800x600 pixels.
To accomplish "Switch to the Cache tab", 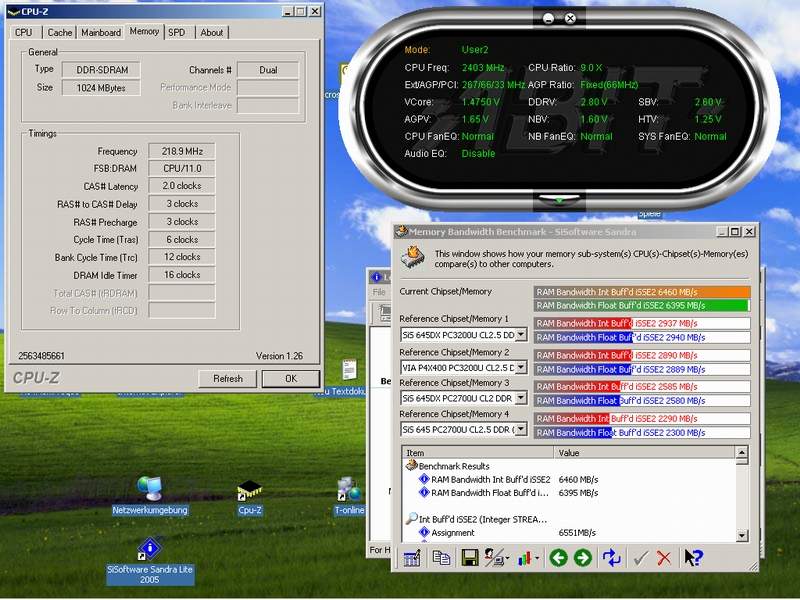I will 60,33.
